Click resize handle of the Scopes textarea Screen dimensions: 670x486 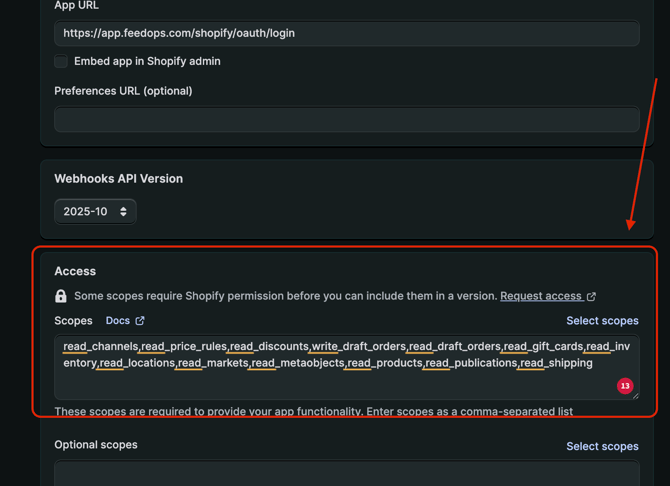[x=634, y=395]
